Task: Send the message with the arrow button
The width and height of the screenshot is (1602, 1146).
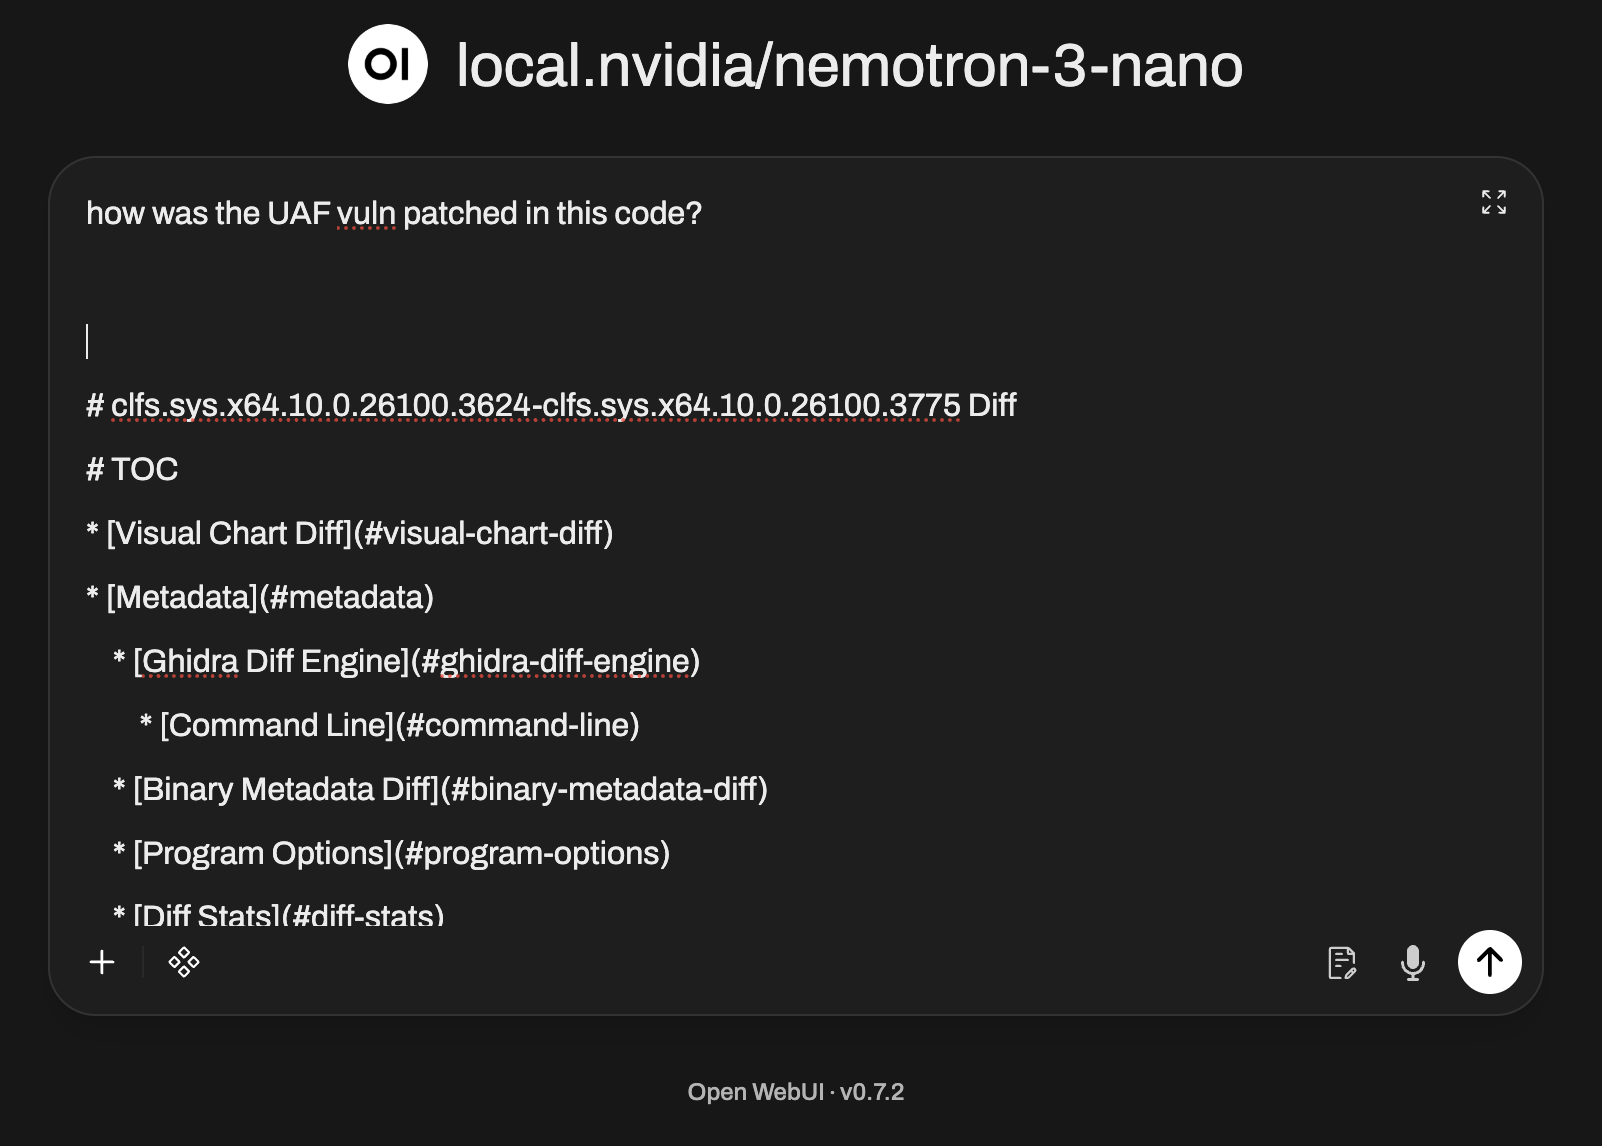Action: point(1489,962)
